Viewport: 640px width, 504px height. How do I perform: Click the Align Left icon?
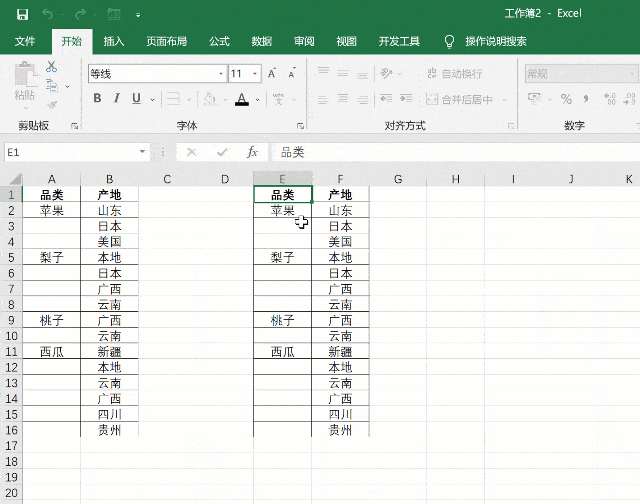323,99
